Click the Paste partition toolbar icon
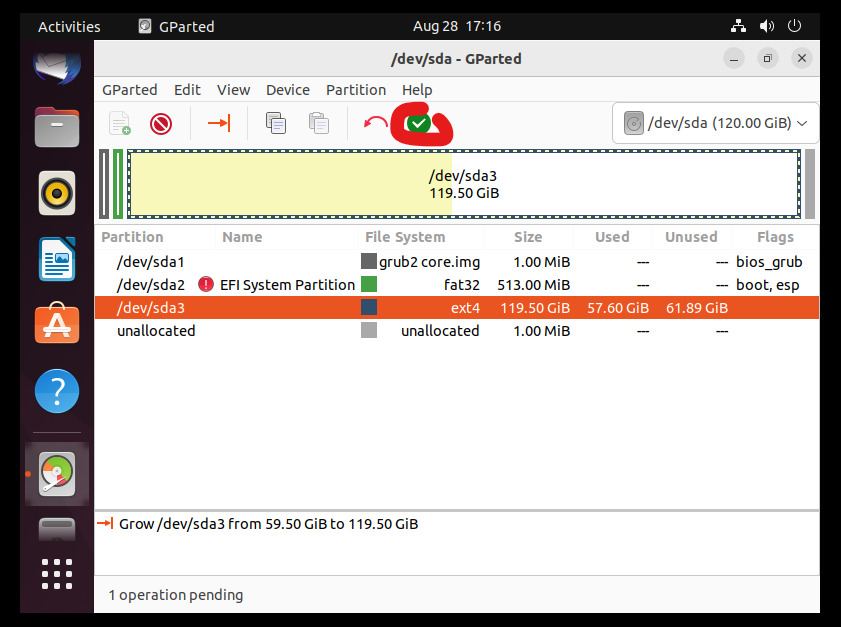The height and width of the screenshot is (627, 841). click(318, 124)
